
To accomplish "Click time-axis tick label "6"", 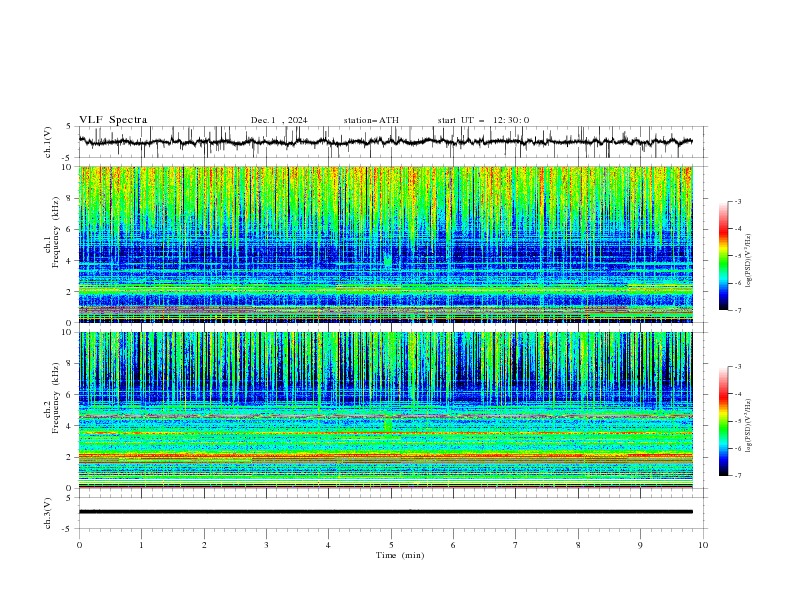I will coord(453,545).
